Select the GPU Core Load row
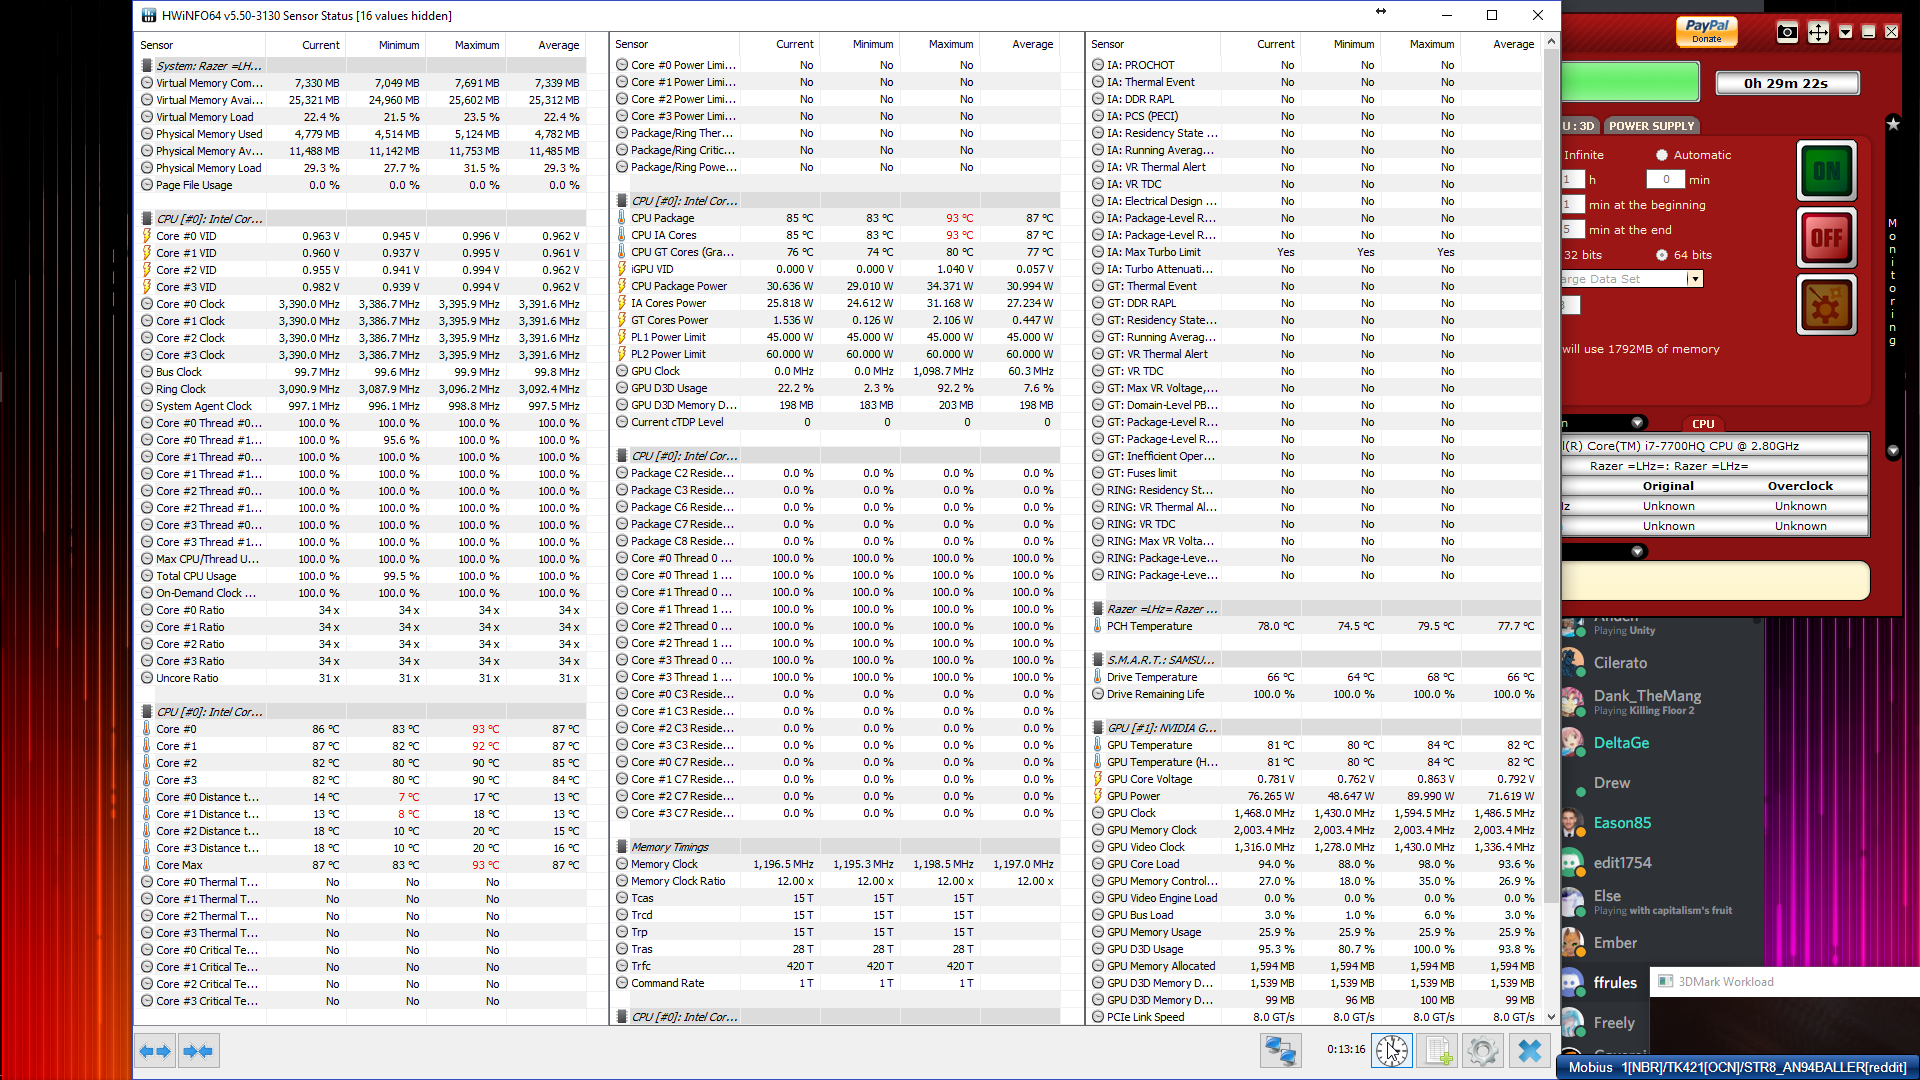Image resolution: width=1920 pixels, height=1080 pixels. (x=1314, y=864)
